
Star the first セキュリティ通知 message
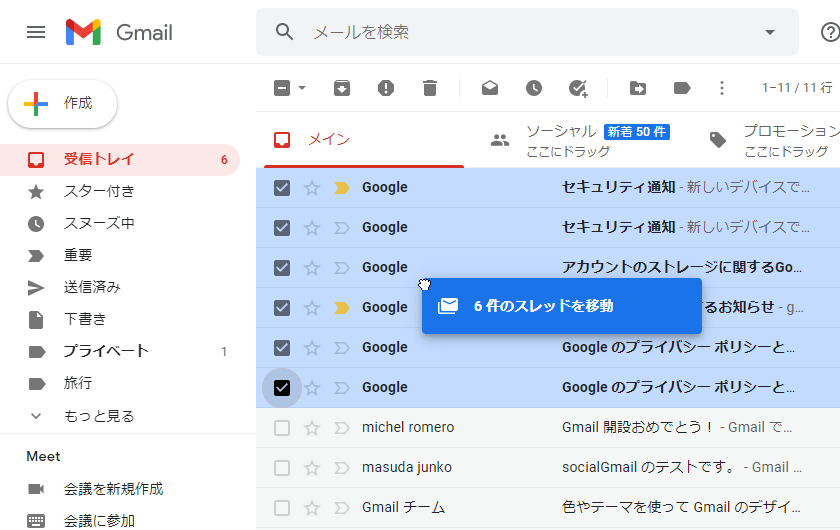[x=312, y=188]
